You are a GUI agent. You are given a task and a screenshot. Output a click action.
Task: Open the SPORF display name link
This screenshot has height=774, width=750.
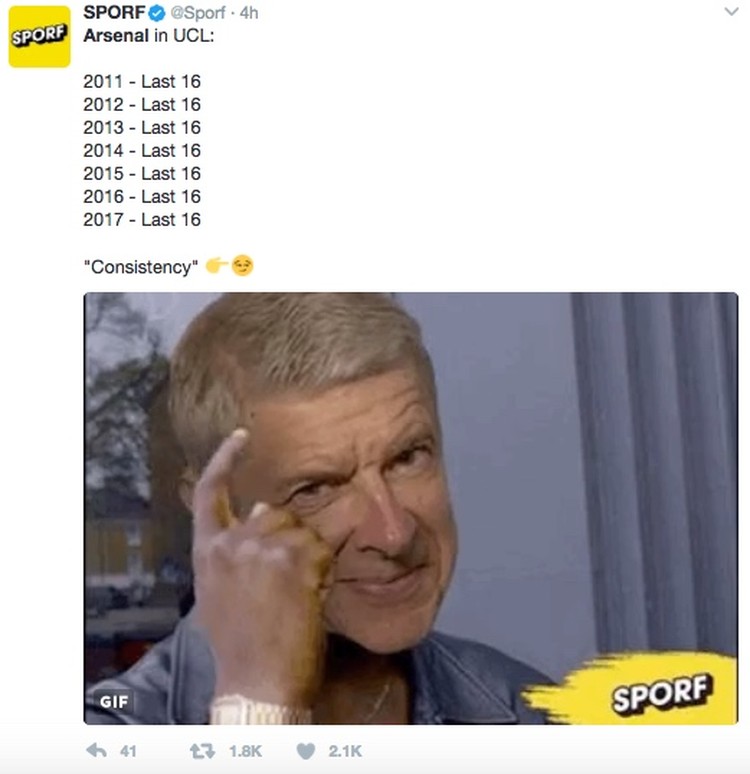tap(114, 12)
